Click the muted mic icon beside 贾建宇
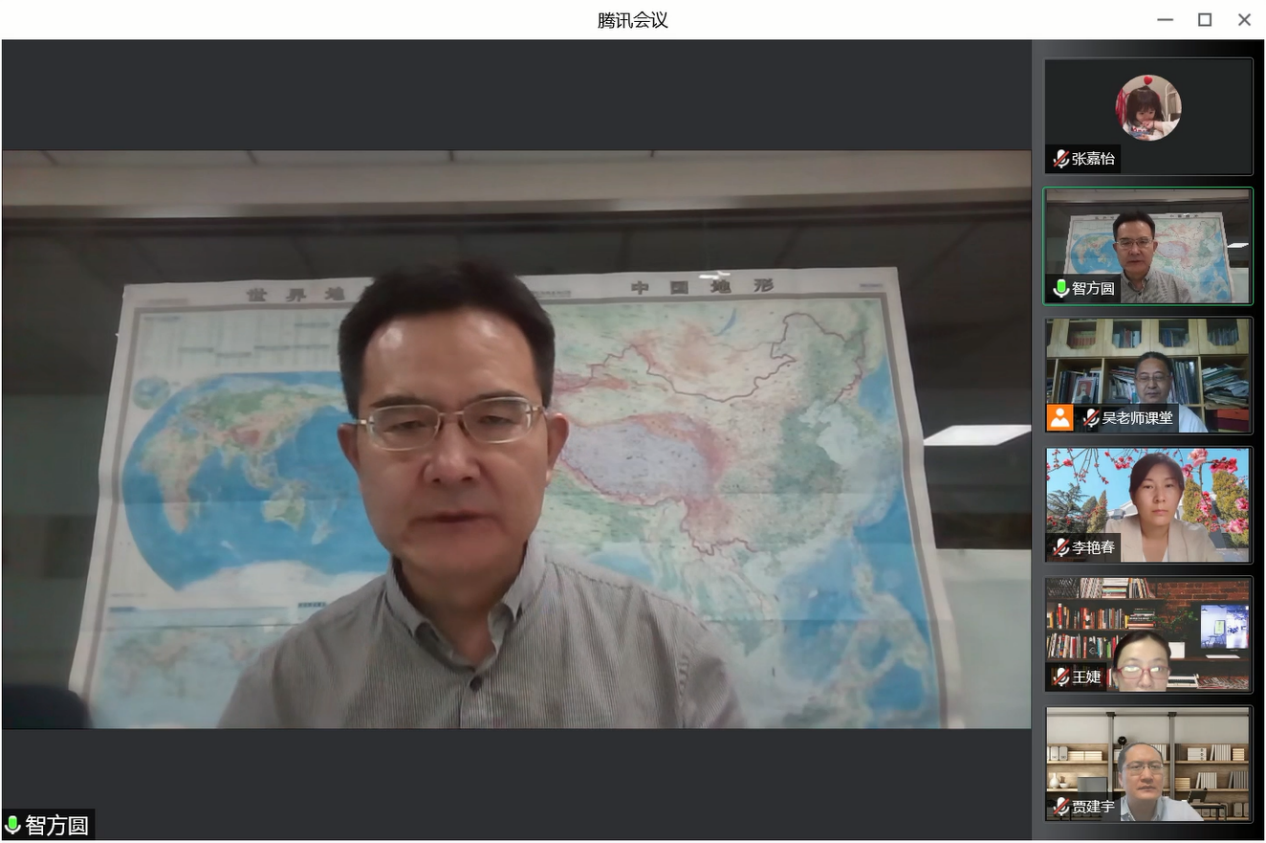The image size is (1266, 843). point(1060,807)
